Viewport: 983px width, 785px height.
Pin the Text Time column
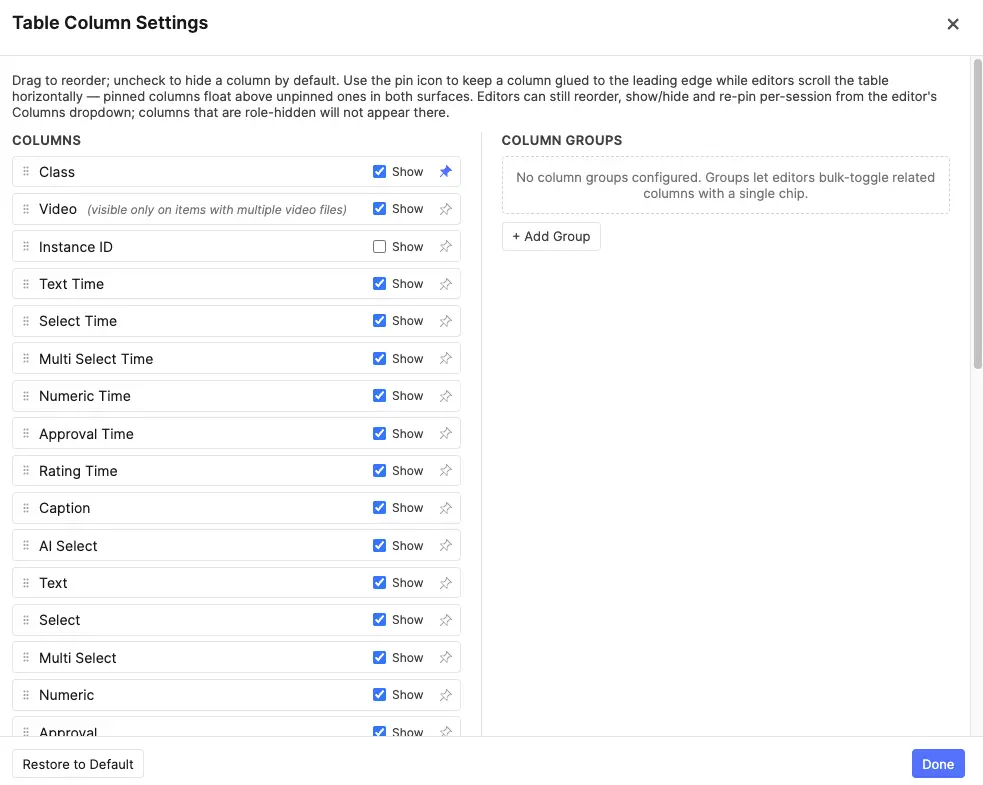tap(446, 283)
